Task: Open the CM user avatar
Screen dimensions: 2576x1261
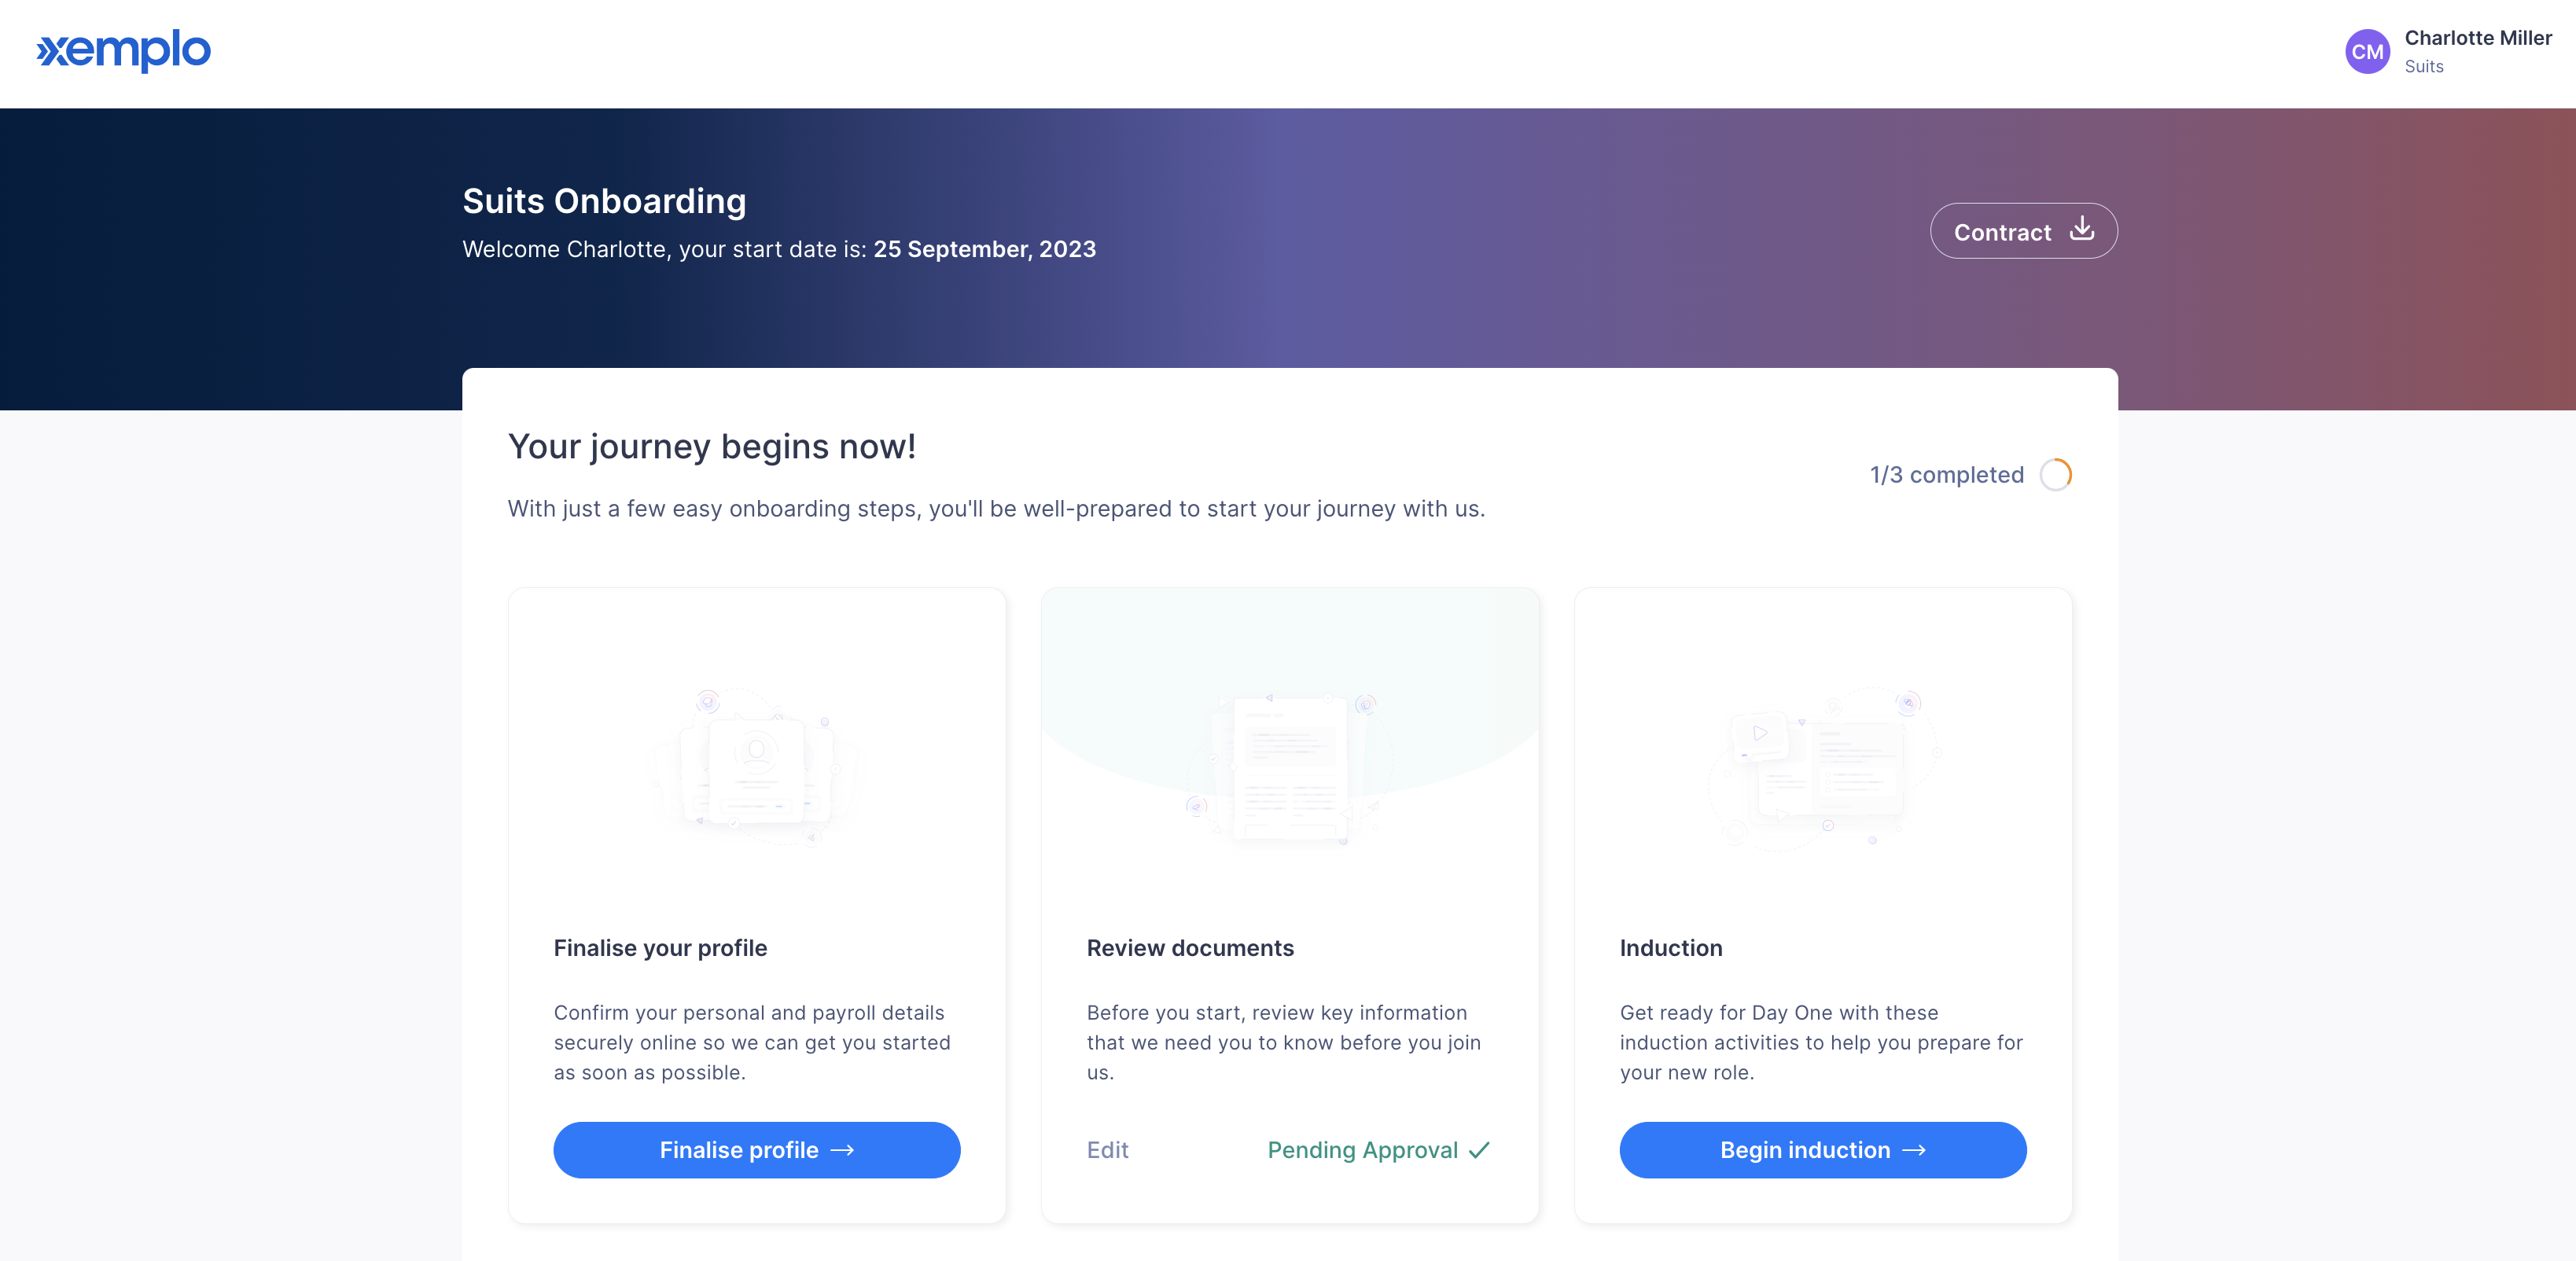Action: (x=2367, y=52)
